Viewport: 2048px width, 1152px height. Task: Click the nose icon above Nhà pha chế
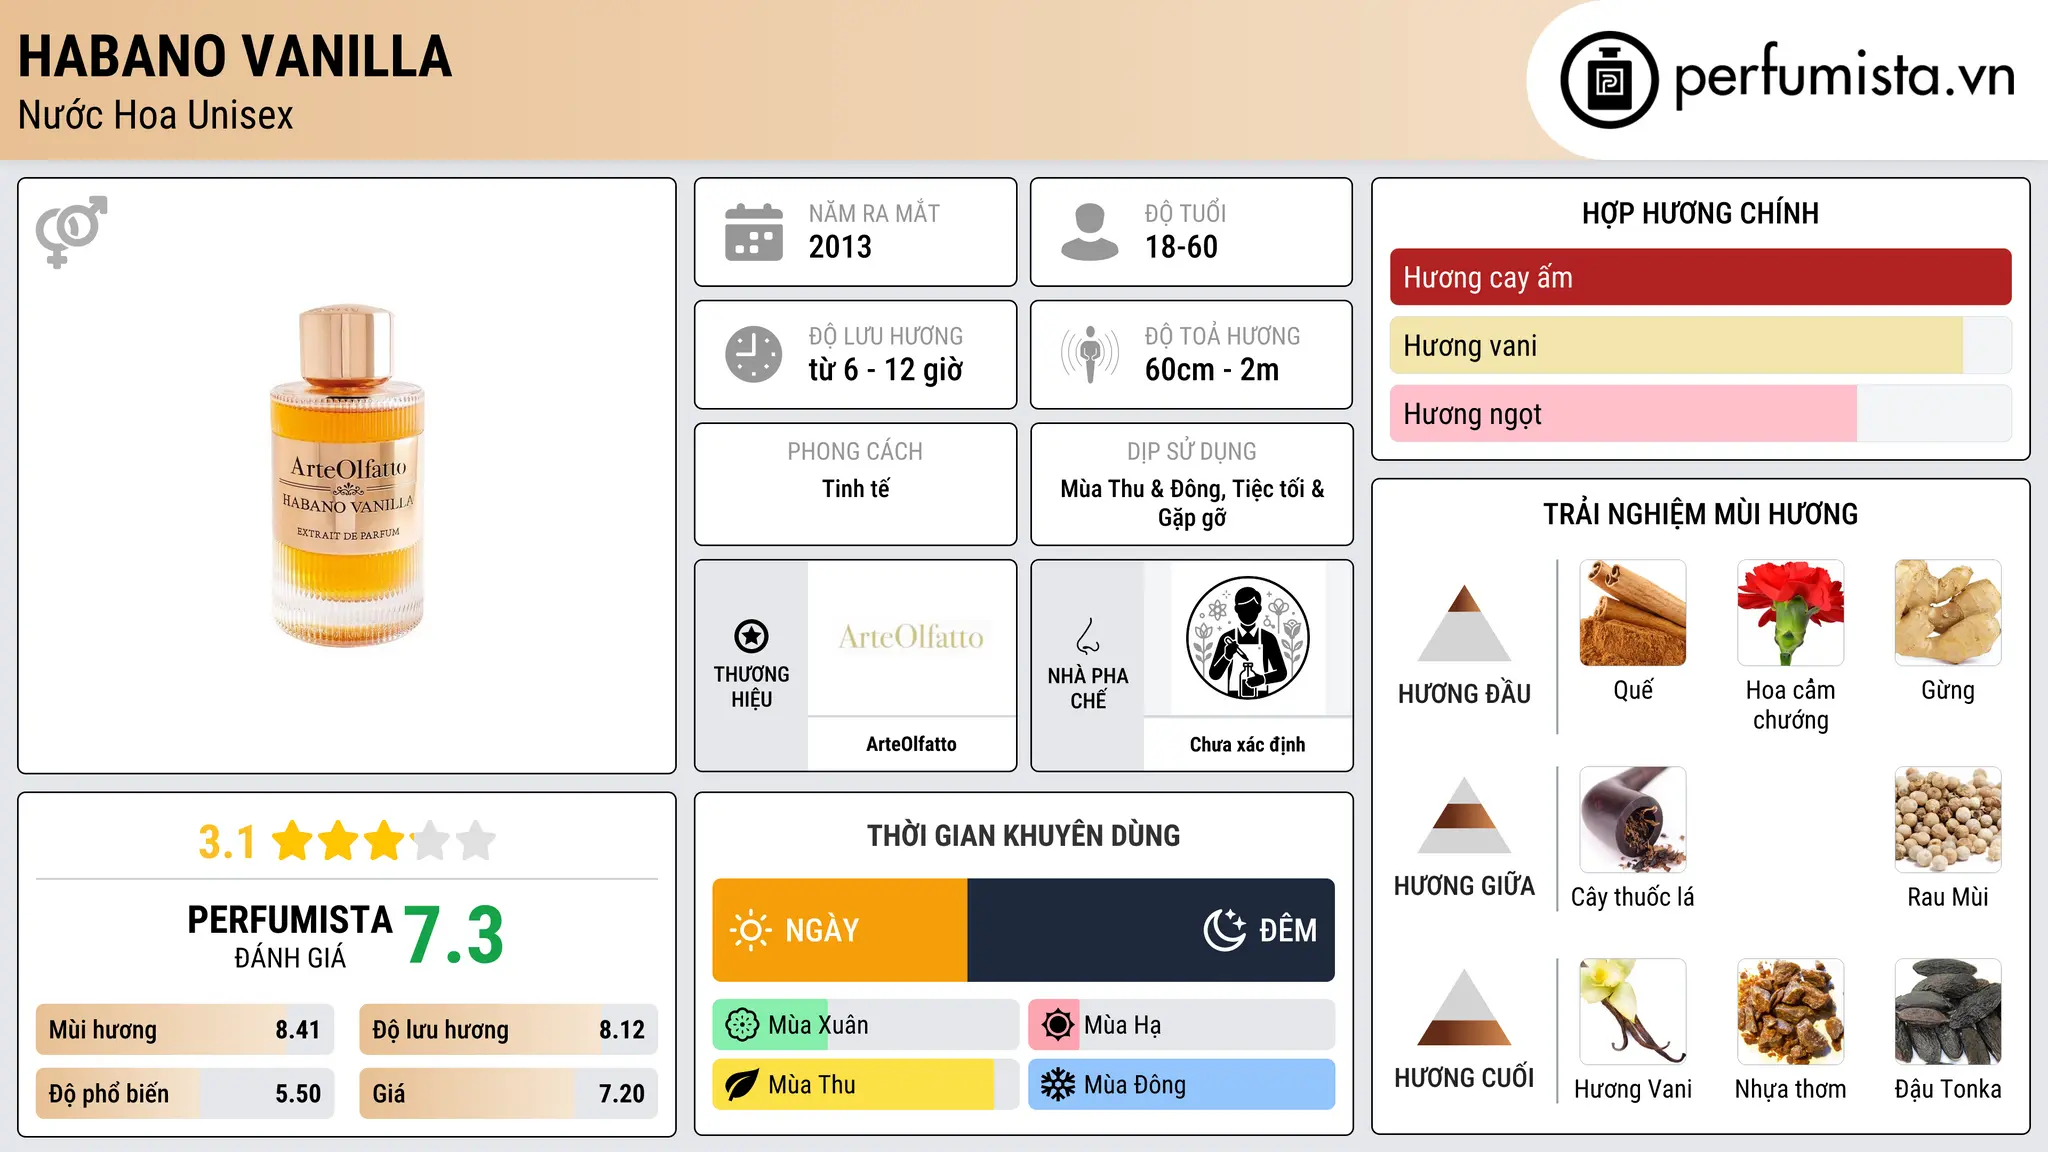pos(1088,636)
